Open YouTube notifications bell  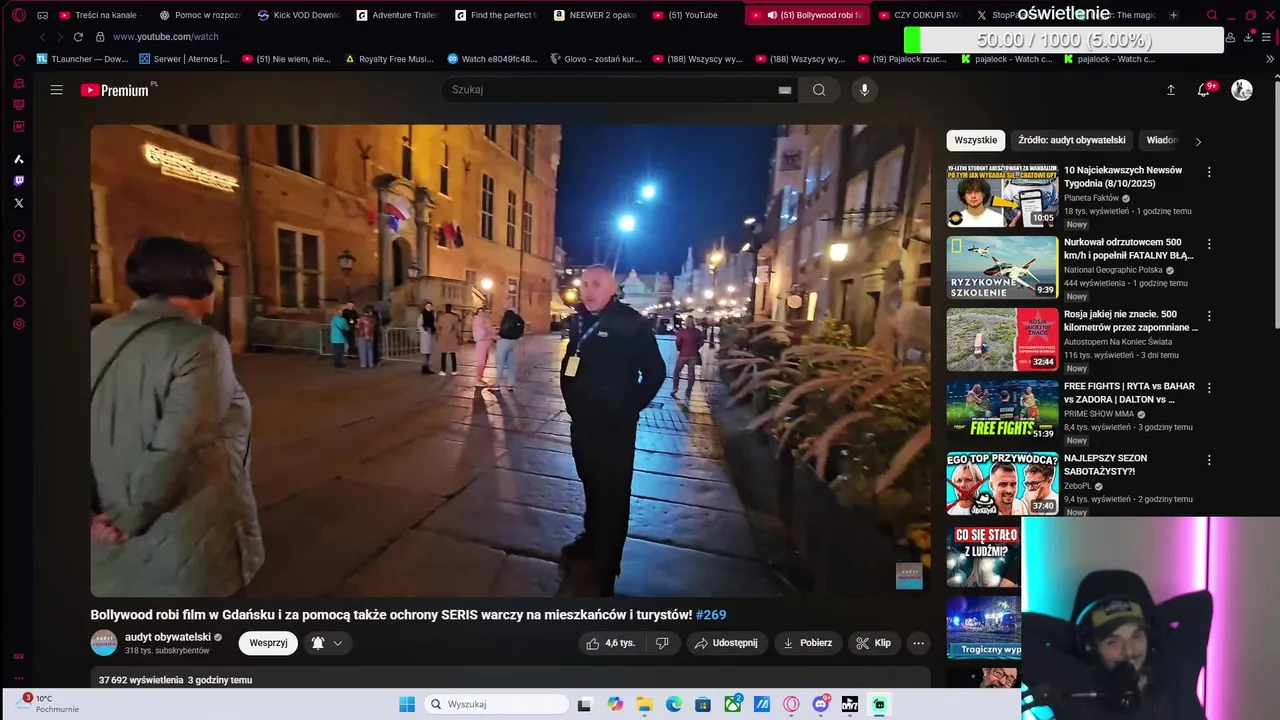(x=1204, y=90)
